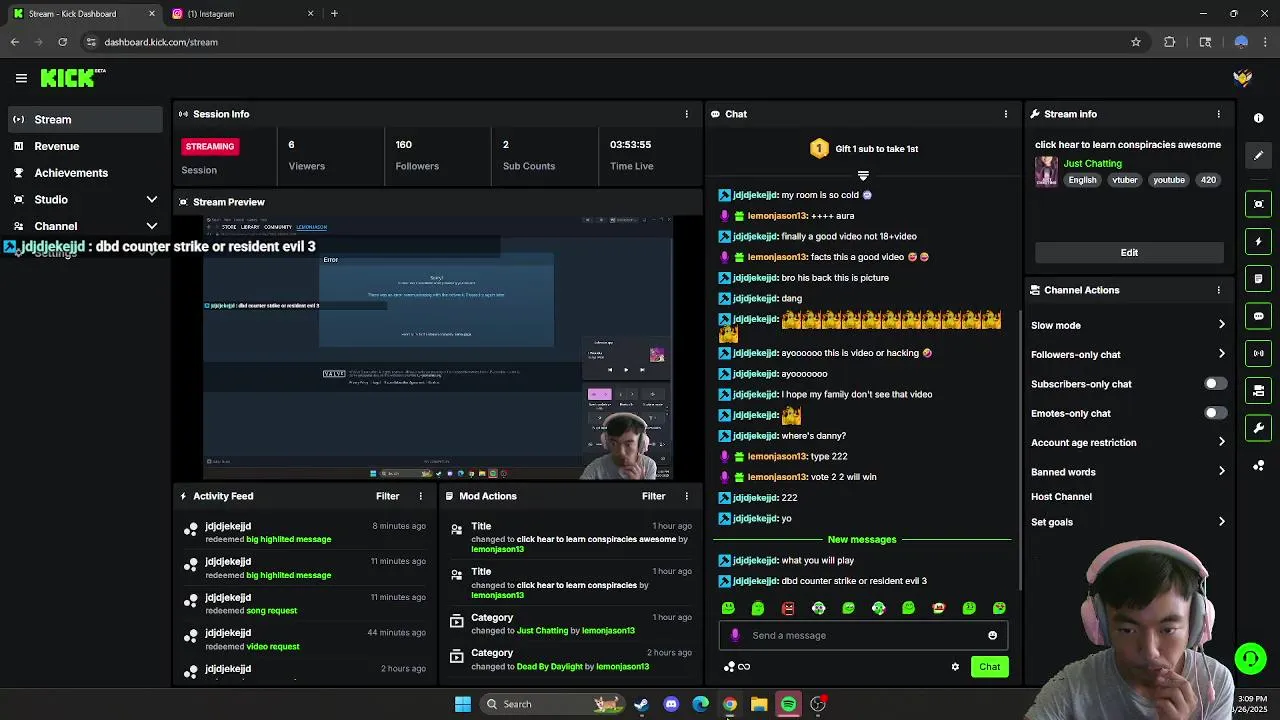Select Stream in the left sidebar
Image resolution: width=1280 pixels, height=720 pixels.
[84, 119]
